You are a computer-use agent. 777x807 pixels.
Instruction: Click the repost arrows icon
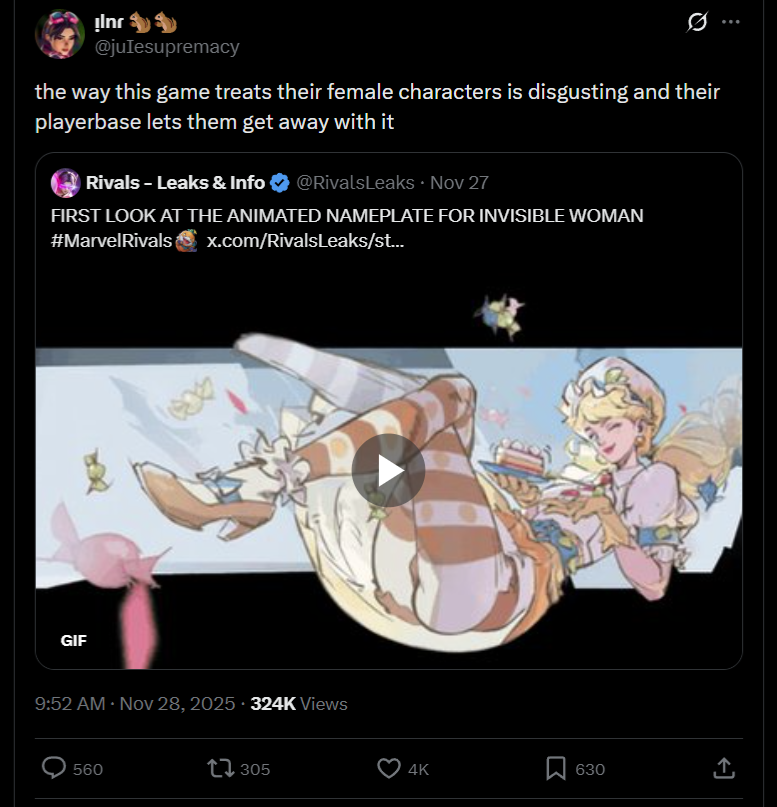(x=220, y=768)
